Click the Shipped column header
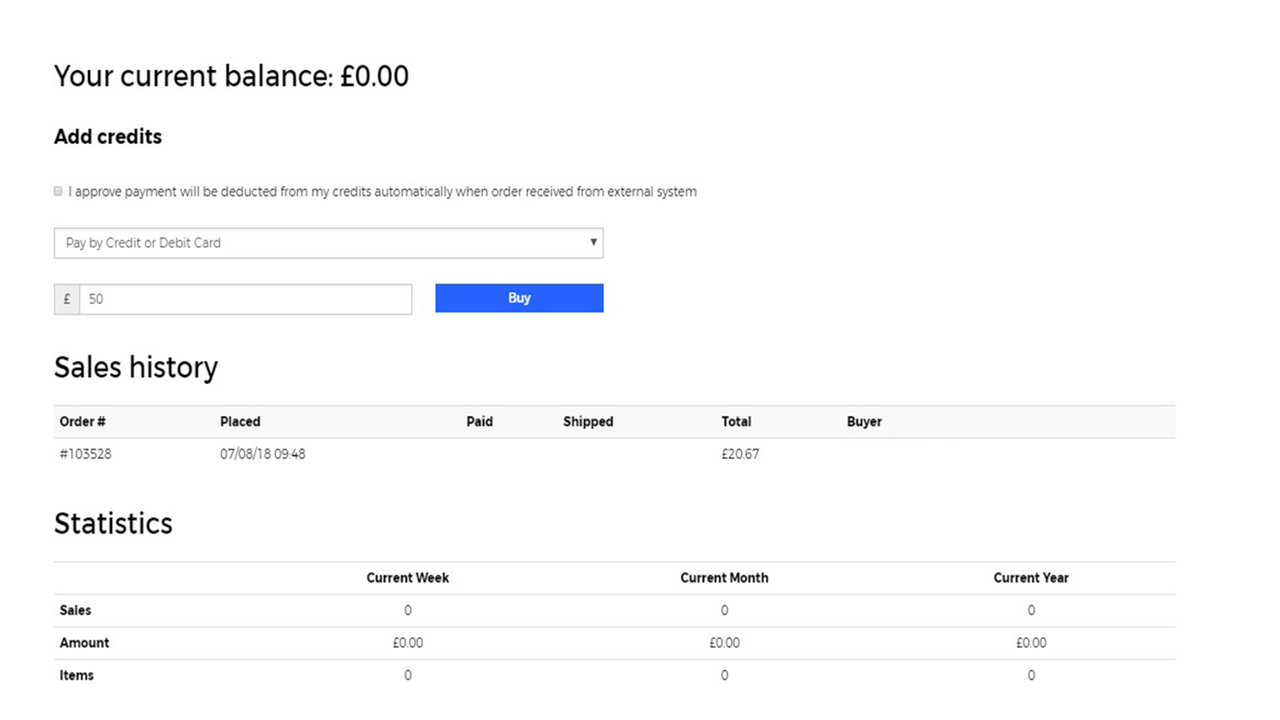The height and width of the screenshot is (720, 1280). (587, 421)
